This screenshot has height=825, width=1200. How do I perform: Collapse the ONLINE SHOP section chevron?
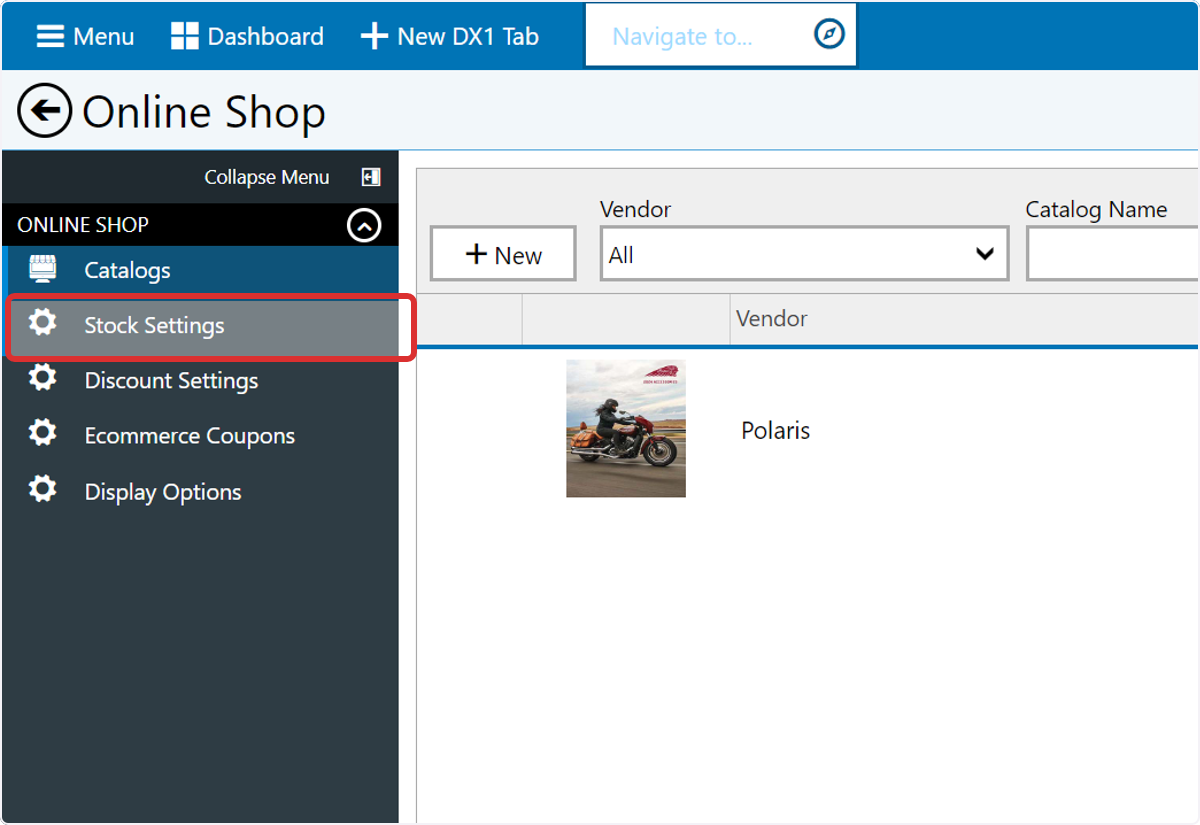(x=364, y=226)
